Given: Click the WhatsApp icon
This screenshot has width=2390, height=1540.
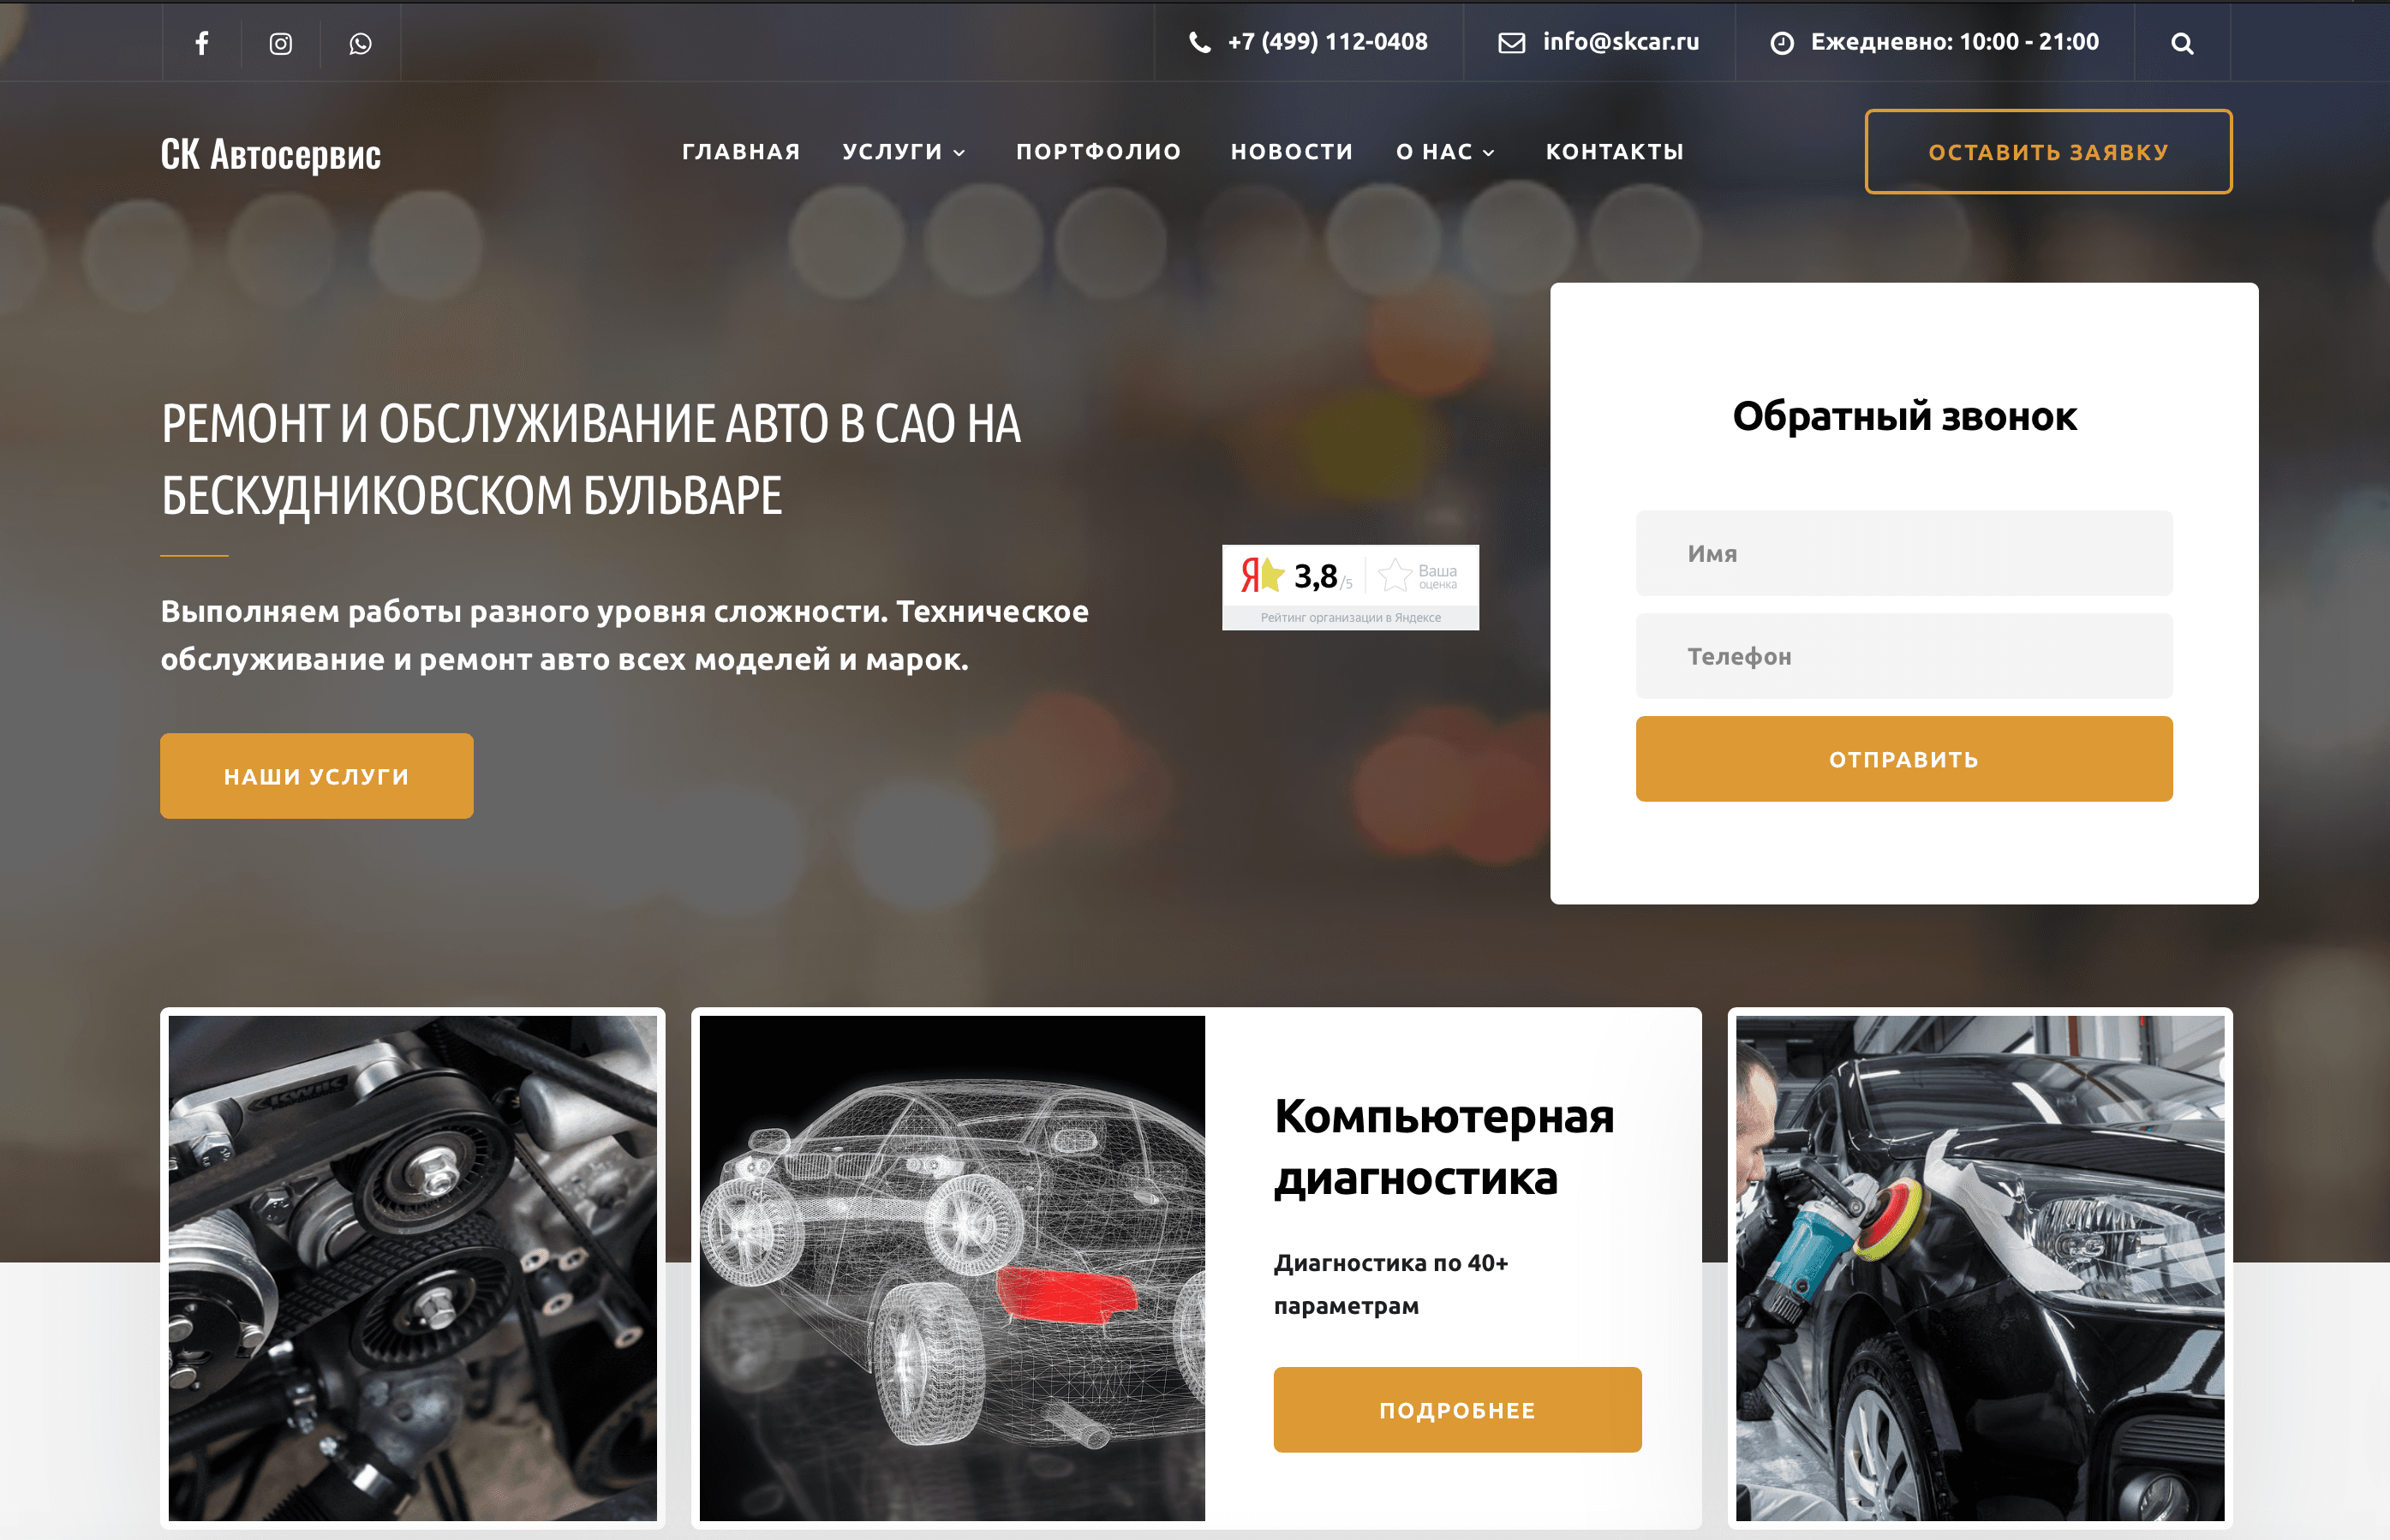Looking at the screenshot, I should click(360, 42).
